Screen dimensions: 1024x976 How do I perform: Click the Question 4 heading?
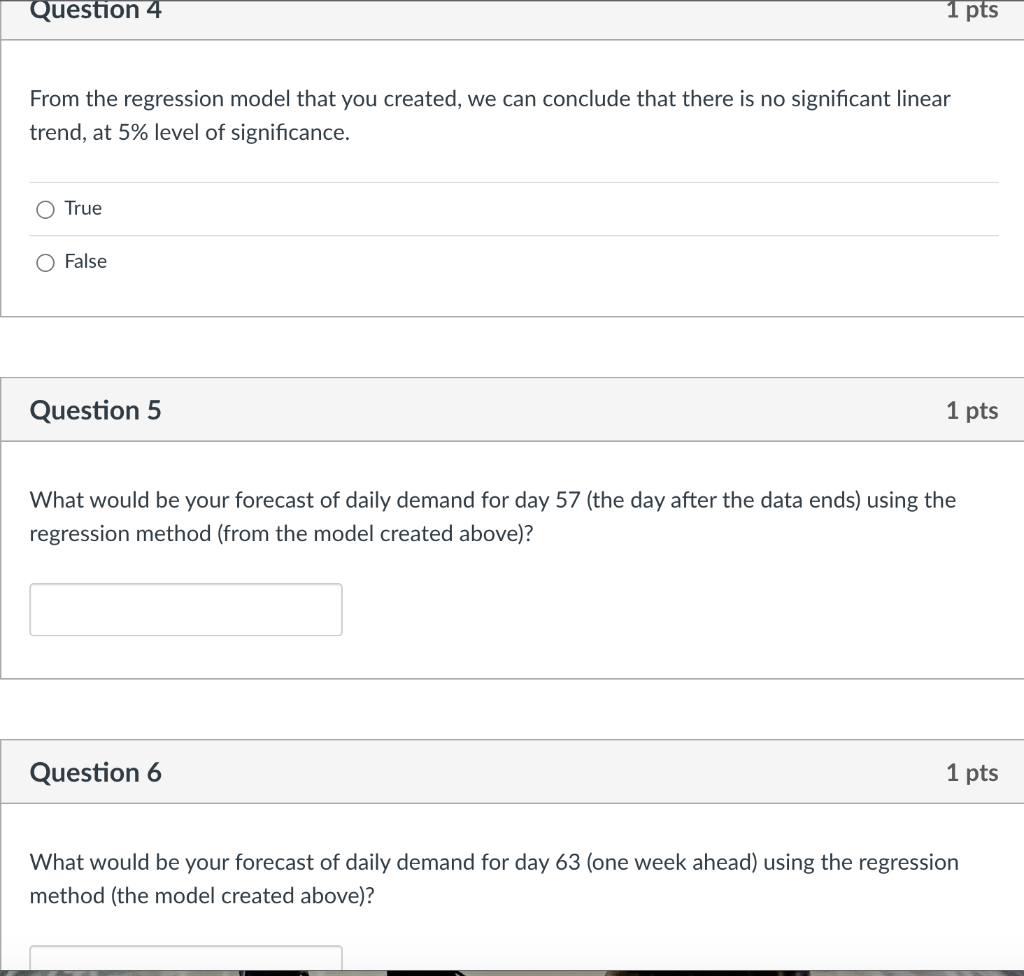[x=95, y=10]
